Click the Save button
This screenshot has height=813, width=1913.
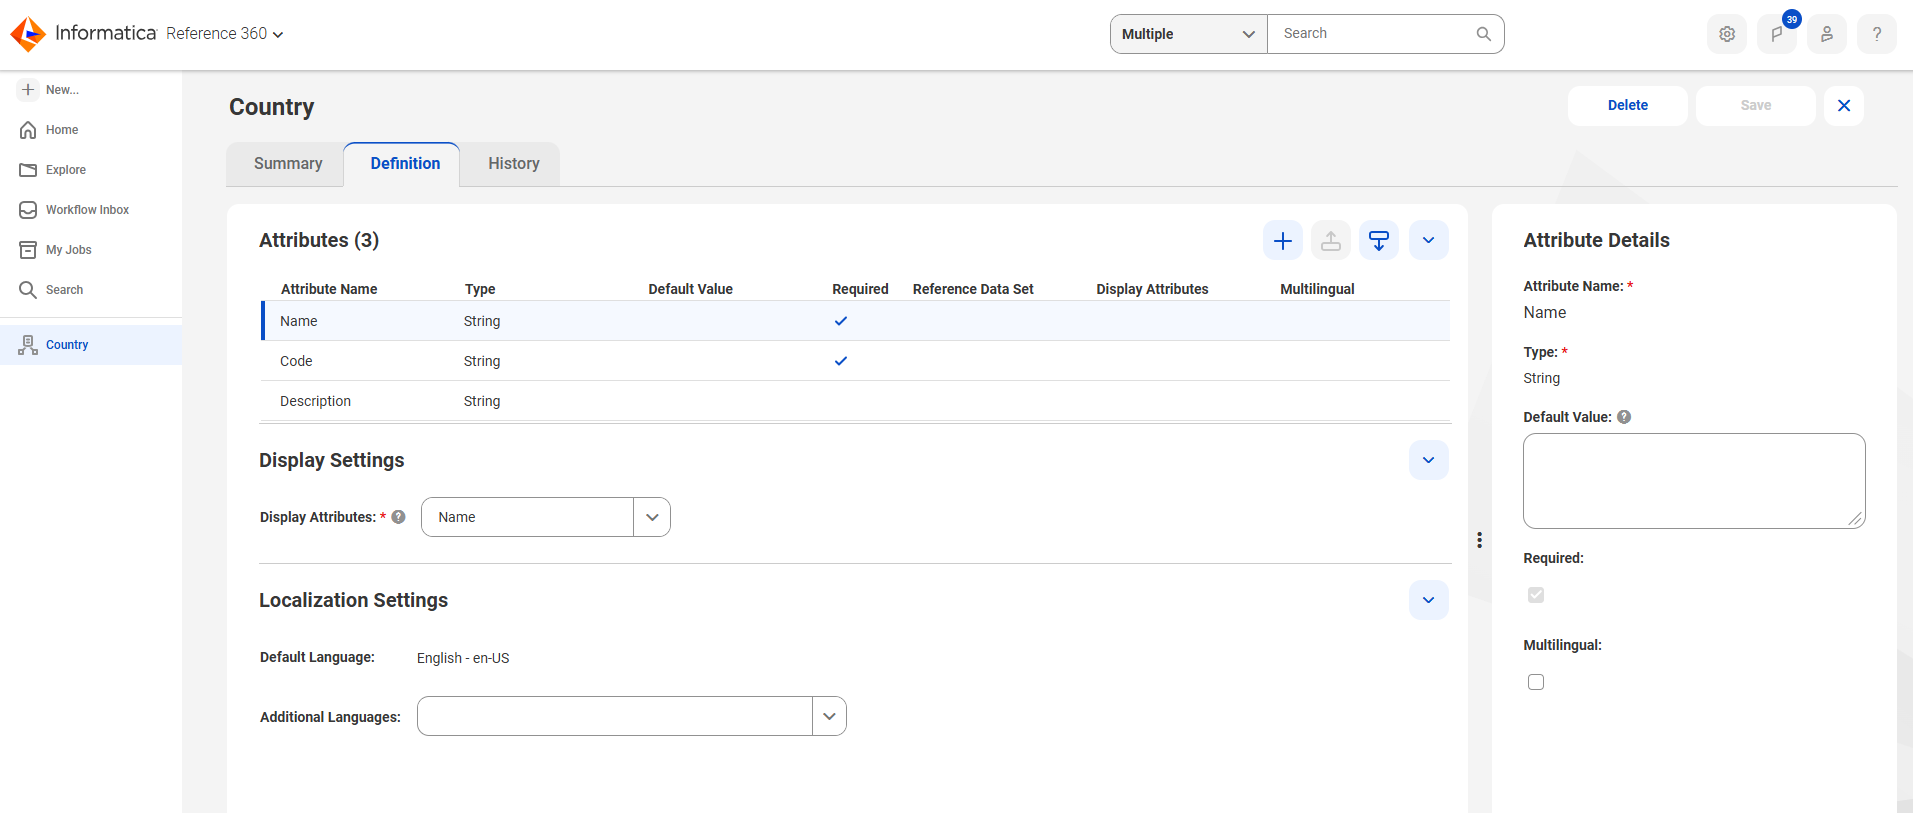pyautogui.click(x=1756, y=105)
